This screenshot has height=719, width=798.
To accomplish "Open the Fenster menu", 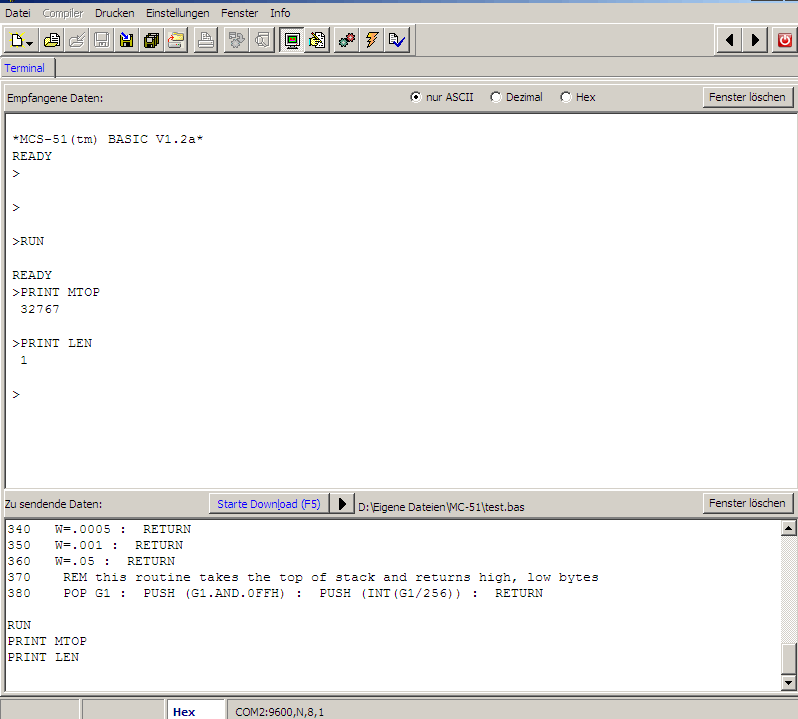I will pyautogui.click(x=239, y=13).
